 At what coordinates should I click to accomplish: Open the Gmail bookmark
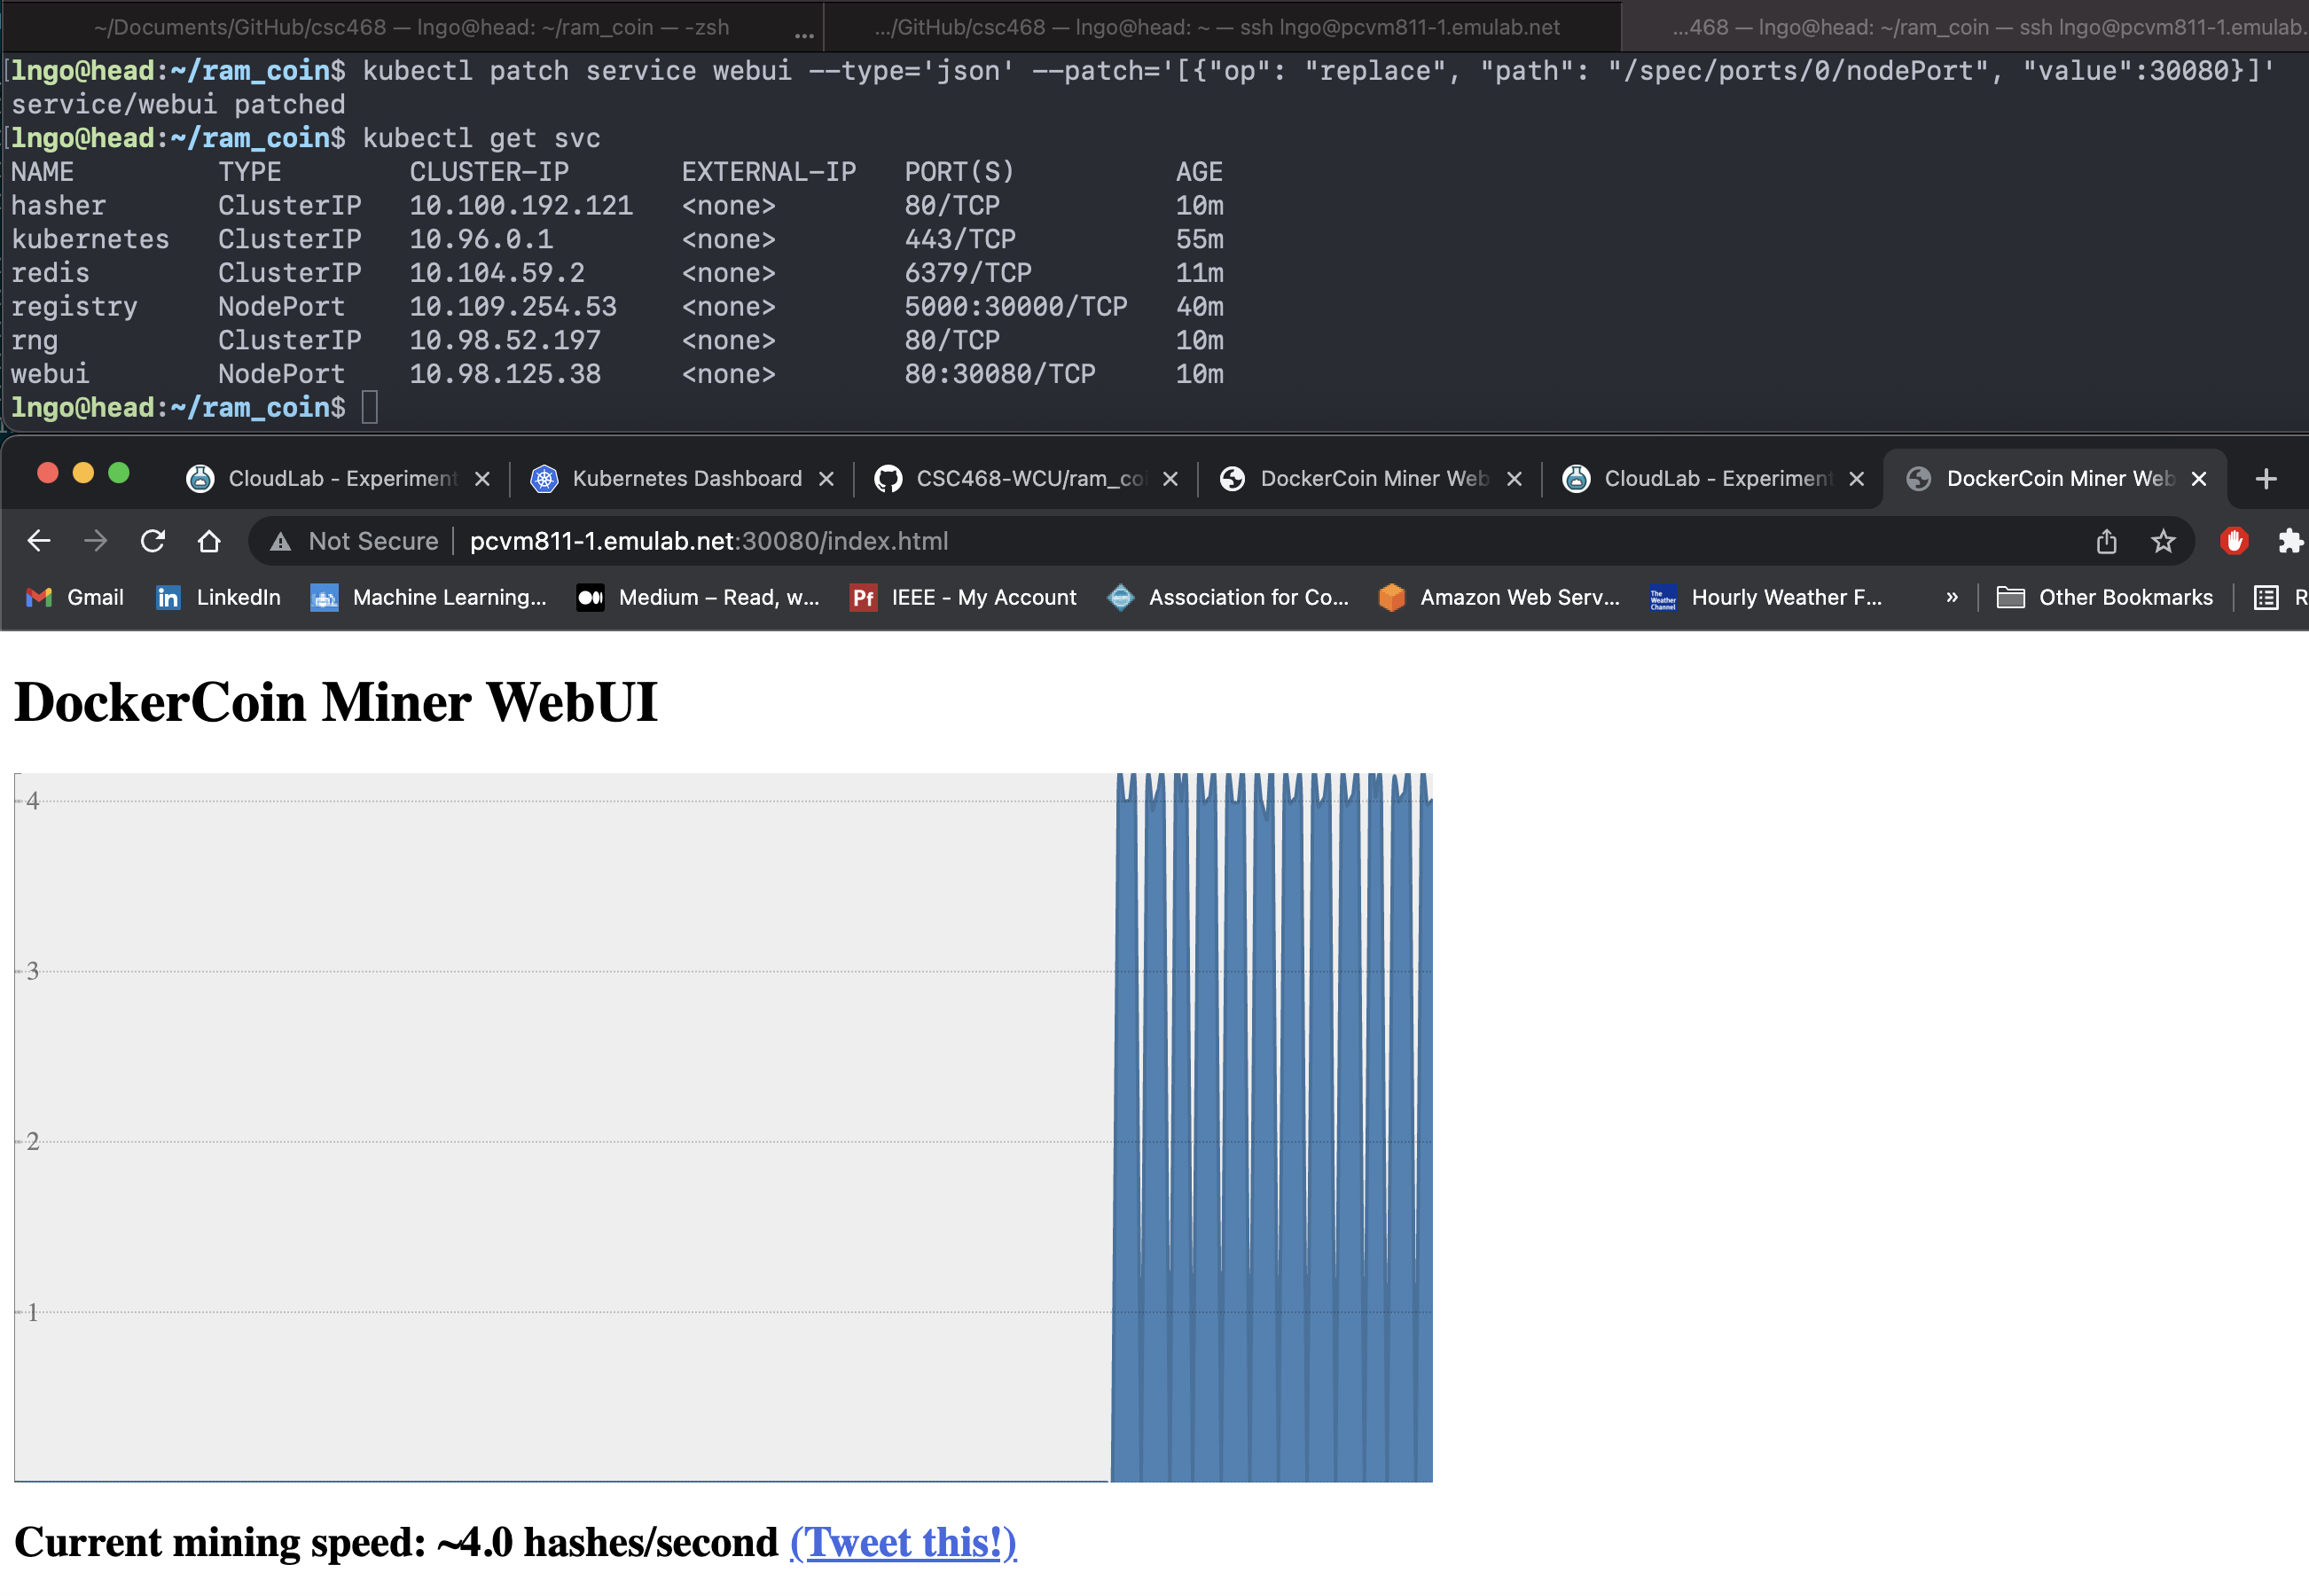75,597
